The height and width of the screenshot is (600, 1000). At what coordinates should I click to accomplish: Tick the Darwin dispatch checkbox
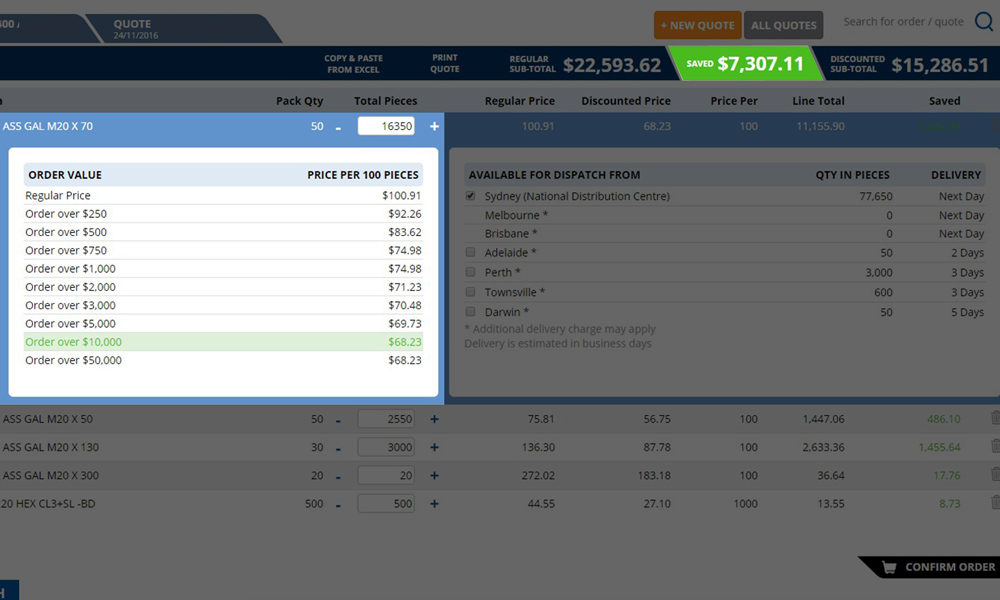pyautogui.click(x=471, y=311)
